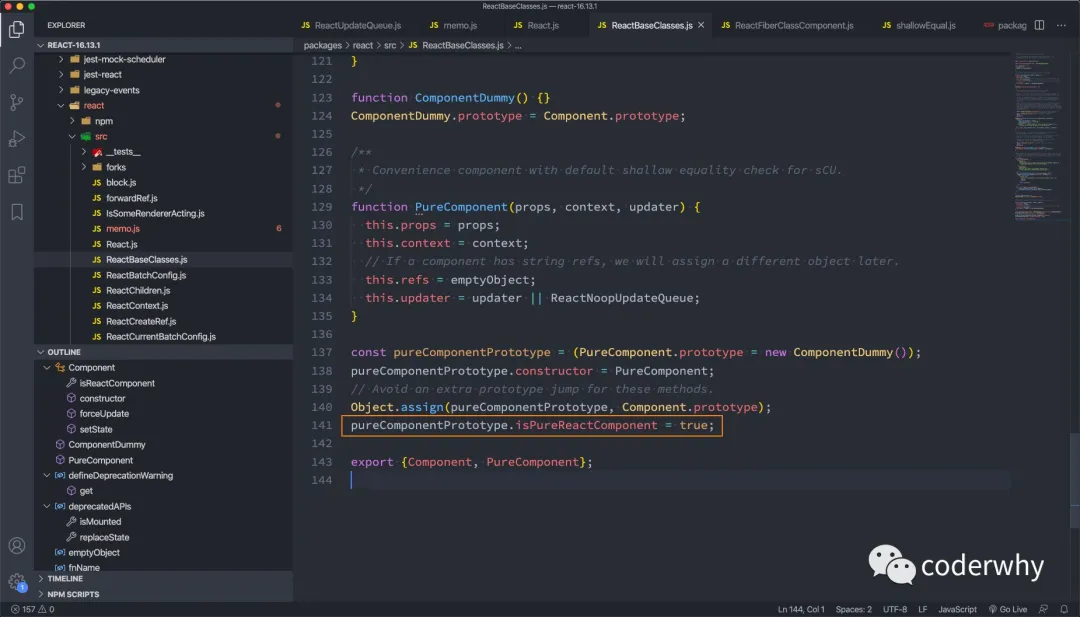Switch to ReactUpdateQueue.js tab

(351, 25)
